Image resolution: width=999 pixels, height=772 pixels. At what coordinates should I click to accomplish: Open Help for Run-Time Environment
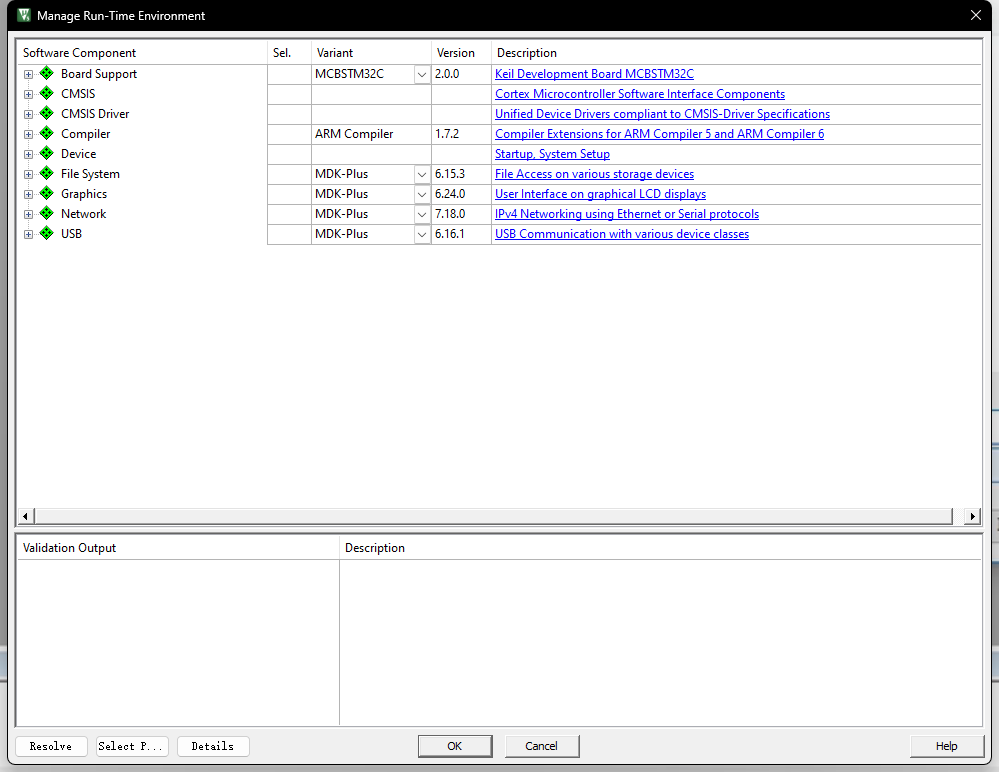click(x=947, y=746)
